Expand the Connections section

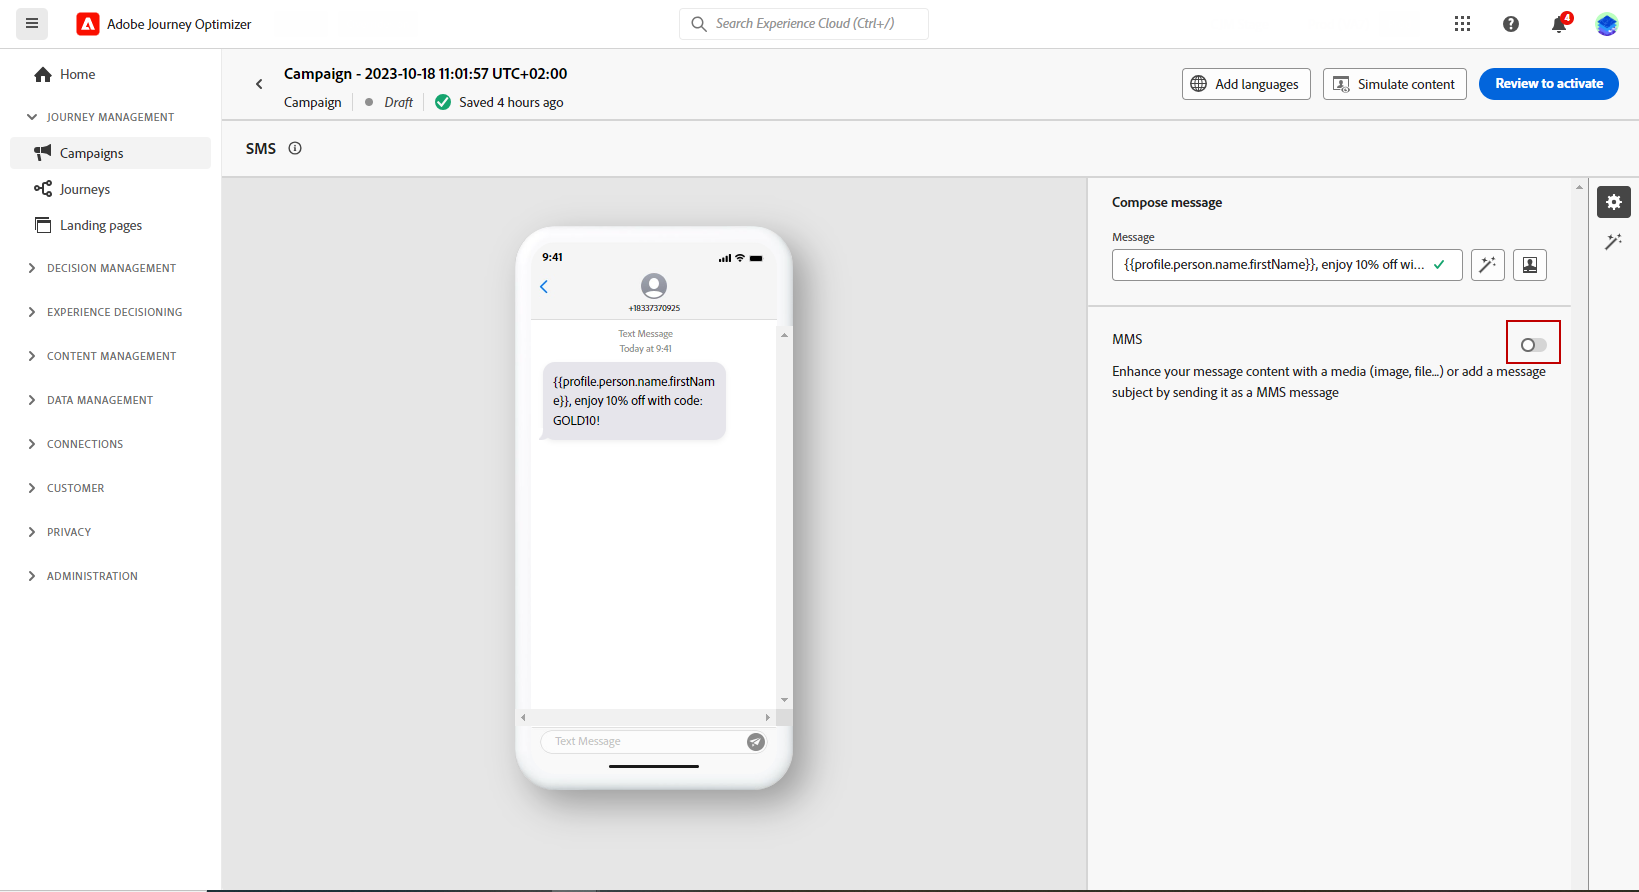(x=32, y=444)
